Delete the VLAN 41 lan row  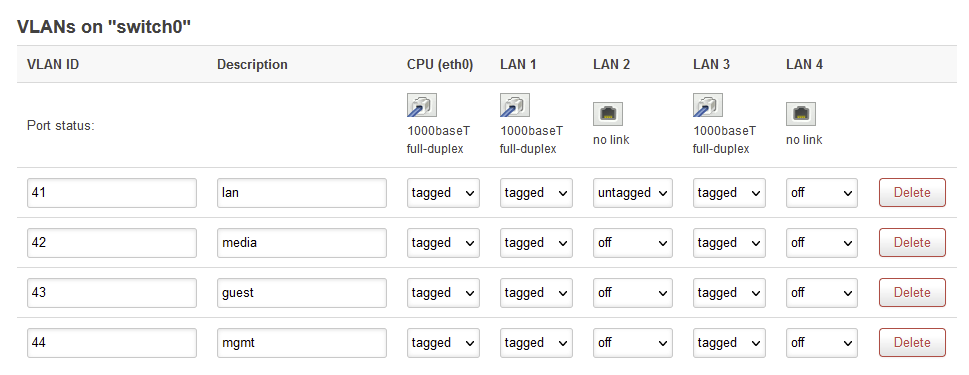[912, 193]
